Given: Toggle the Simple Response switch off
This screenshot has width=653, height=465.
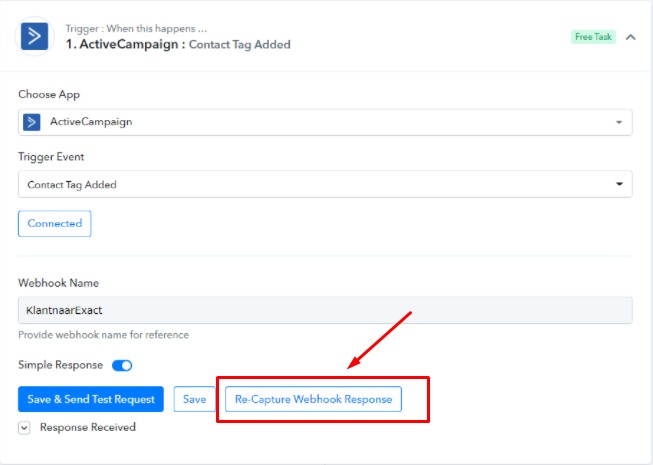Looking at the screenshot, I should (122, 366).
